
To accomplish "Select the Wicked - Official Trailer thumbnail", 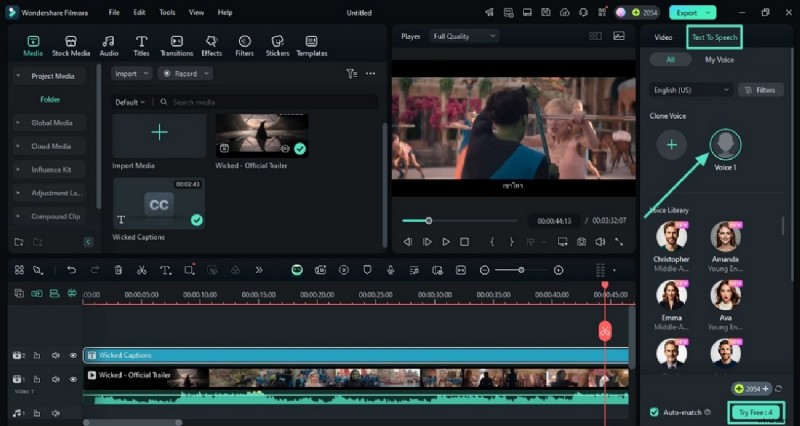I will (262, 136).
